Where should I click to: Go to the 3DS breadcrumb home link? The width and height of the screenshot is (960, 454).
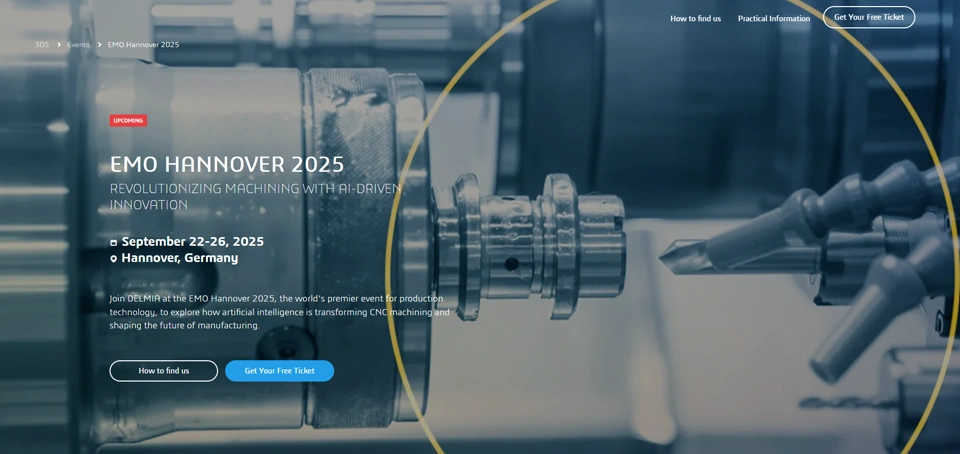coord(42,45)
